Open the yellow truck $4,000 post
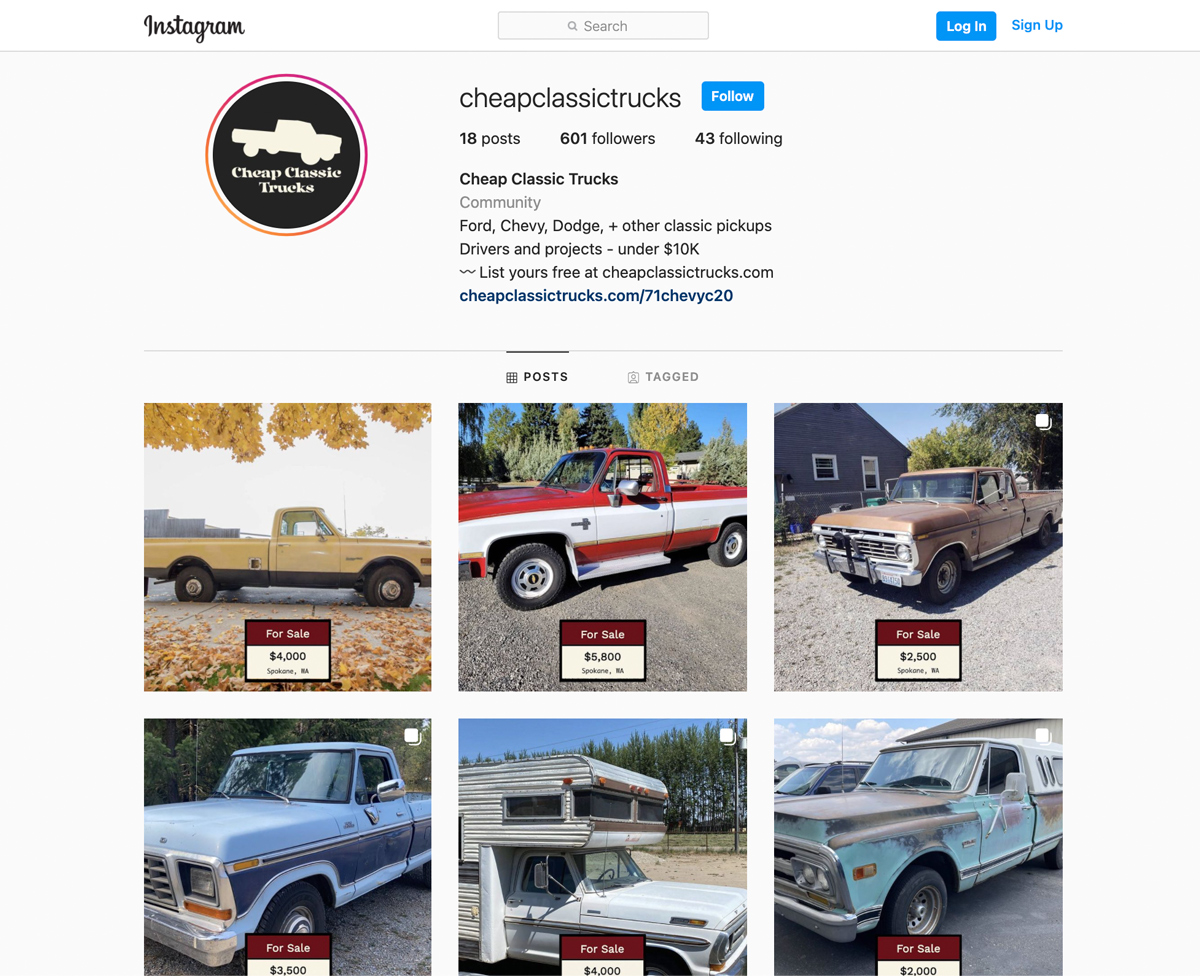Viewport: 1200px width, 976px height. tap(288, 547)
